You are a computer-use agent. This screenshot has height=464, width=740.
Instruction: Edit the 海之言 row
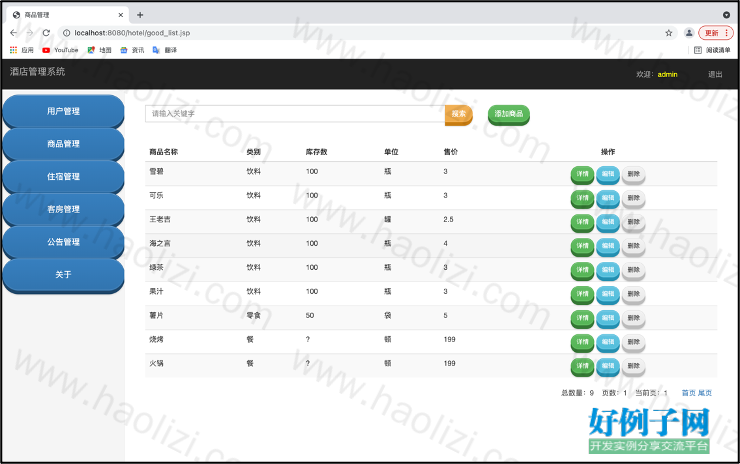(608, 247)
